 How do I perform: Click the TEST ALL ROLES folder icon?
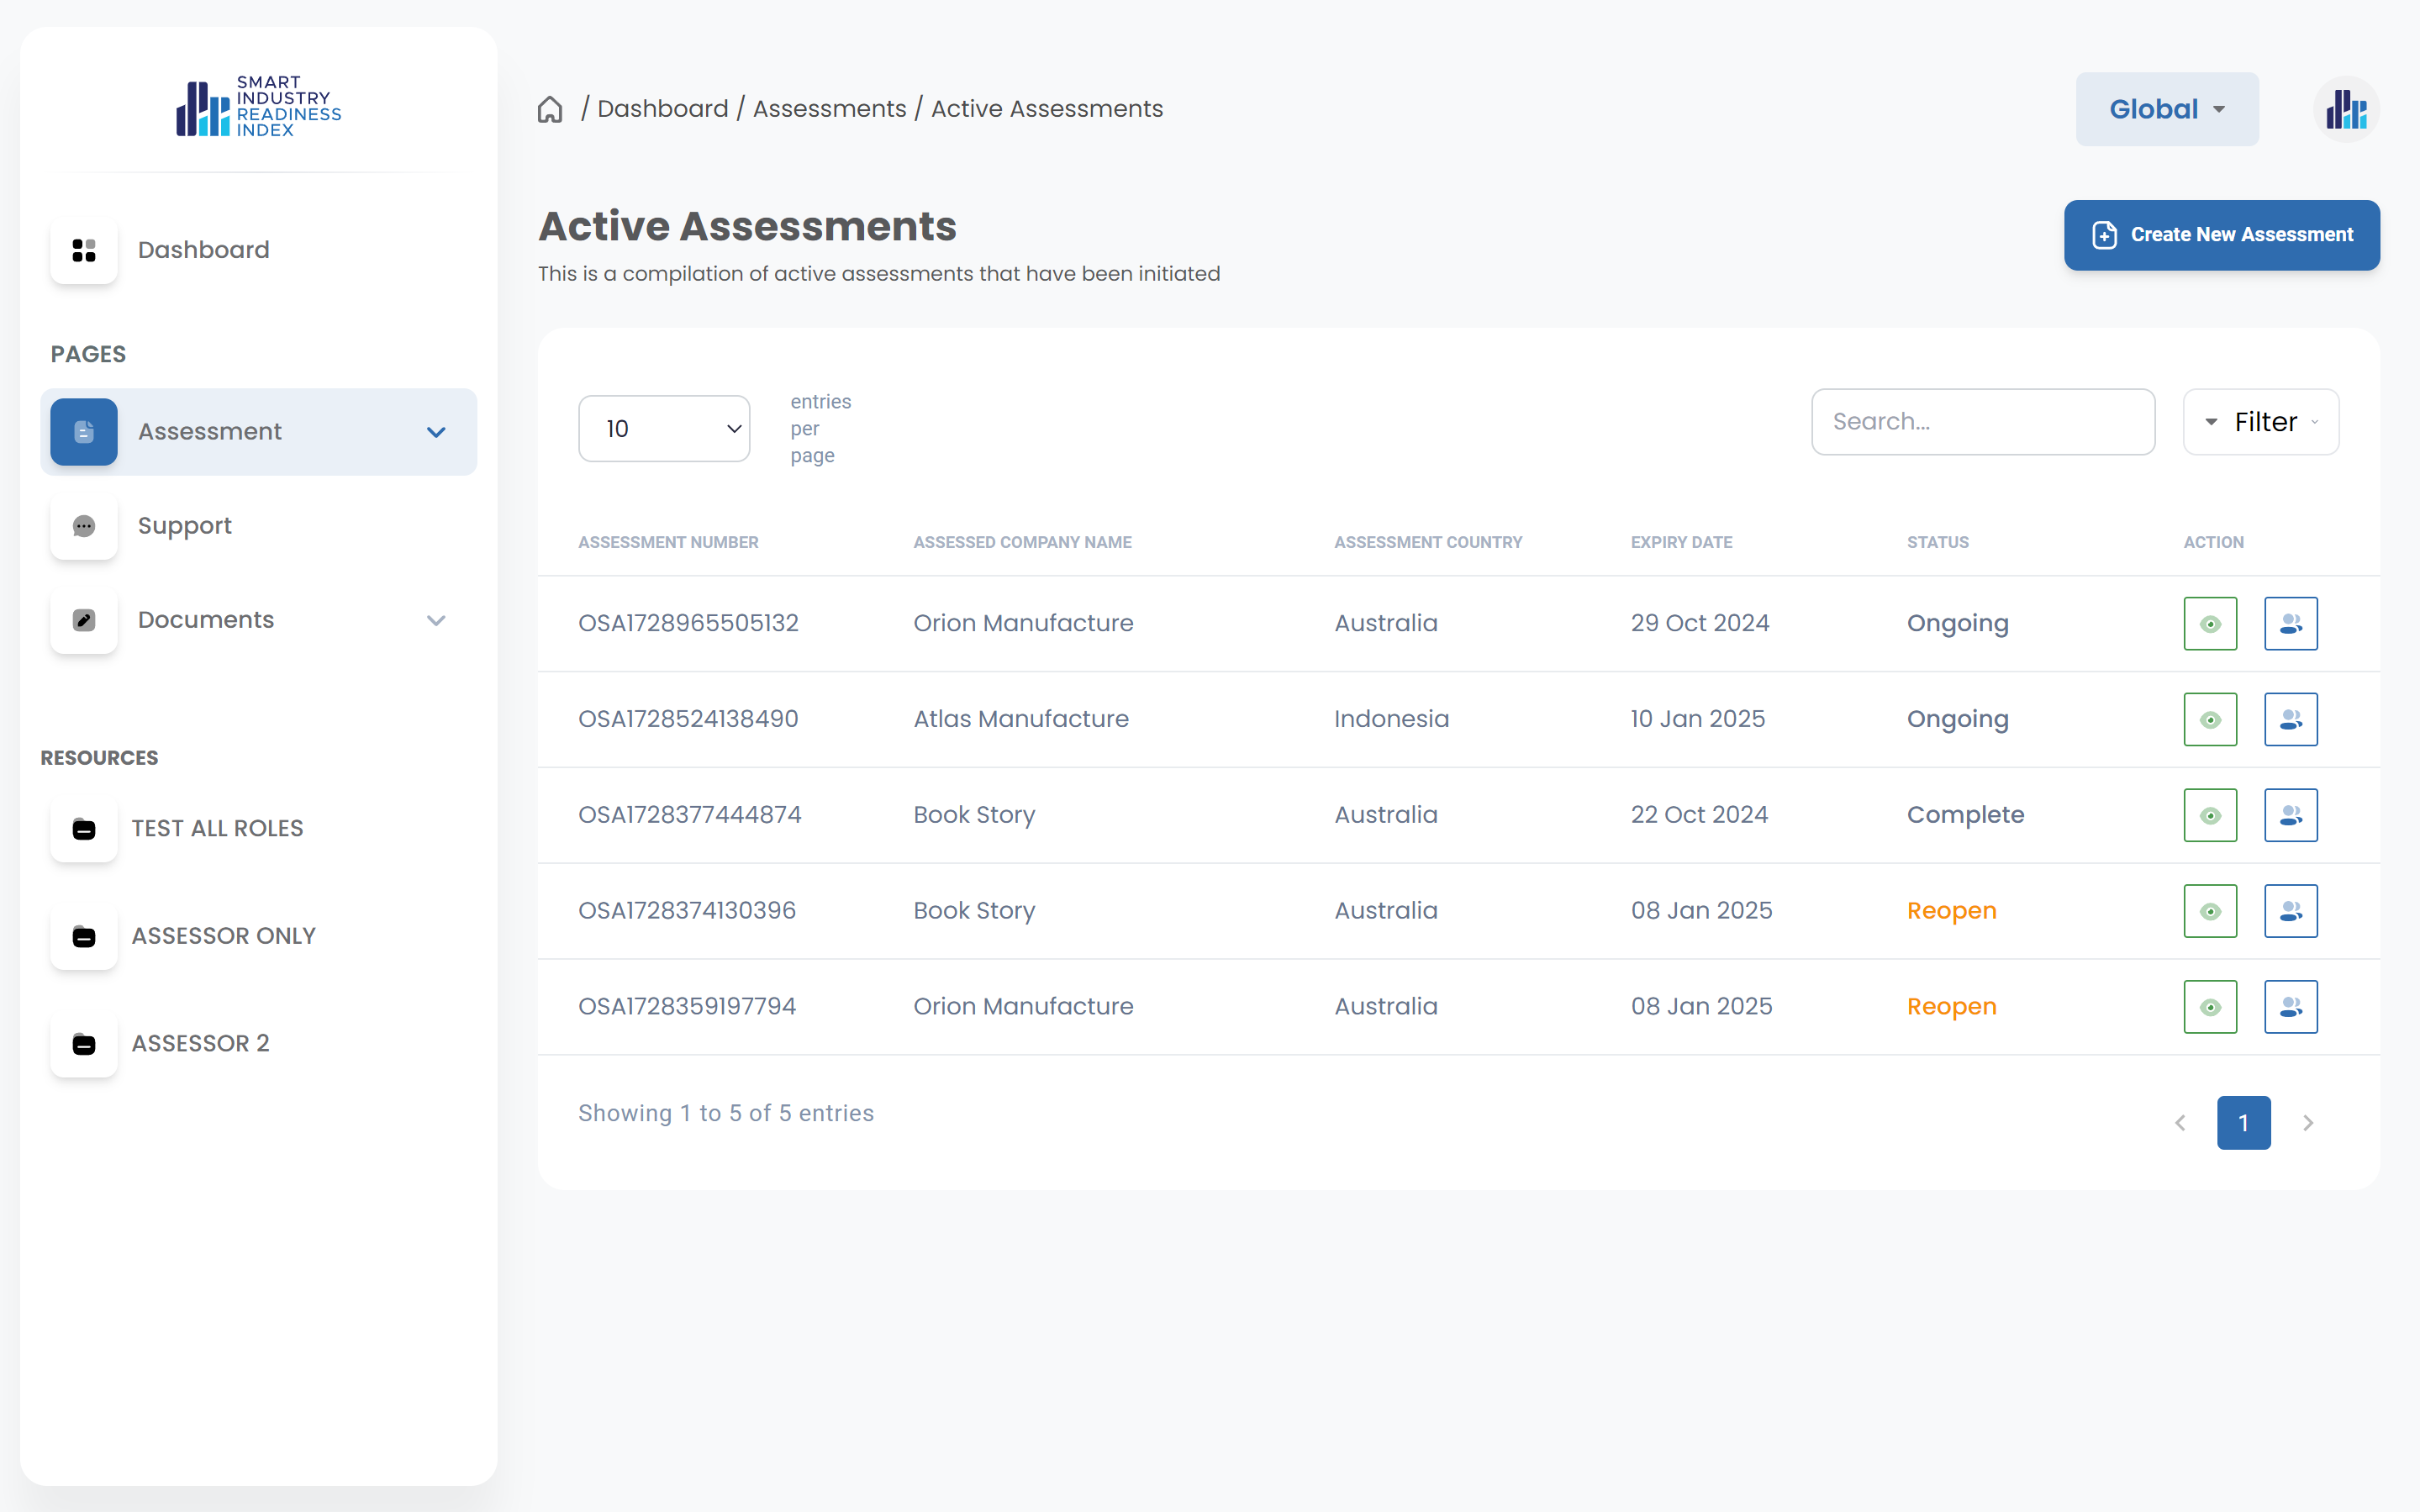click(x=84, y=829)
